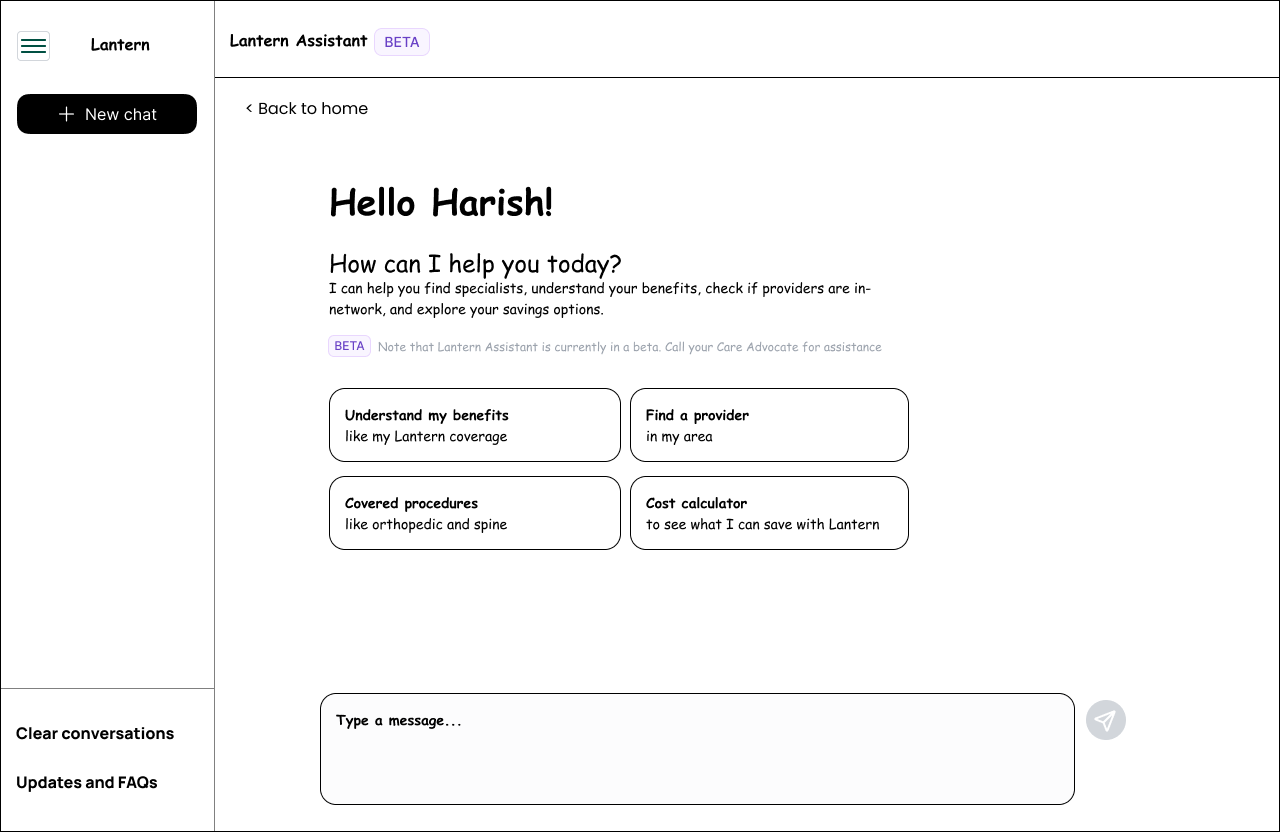Choose the Find a provider card
This screenshot has height=832, width=1280.
tap(769, 425)
